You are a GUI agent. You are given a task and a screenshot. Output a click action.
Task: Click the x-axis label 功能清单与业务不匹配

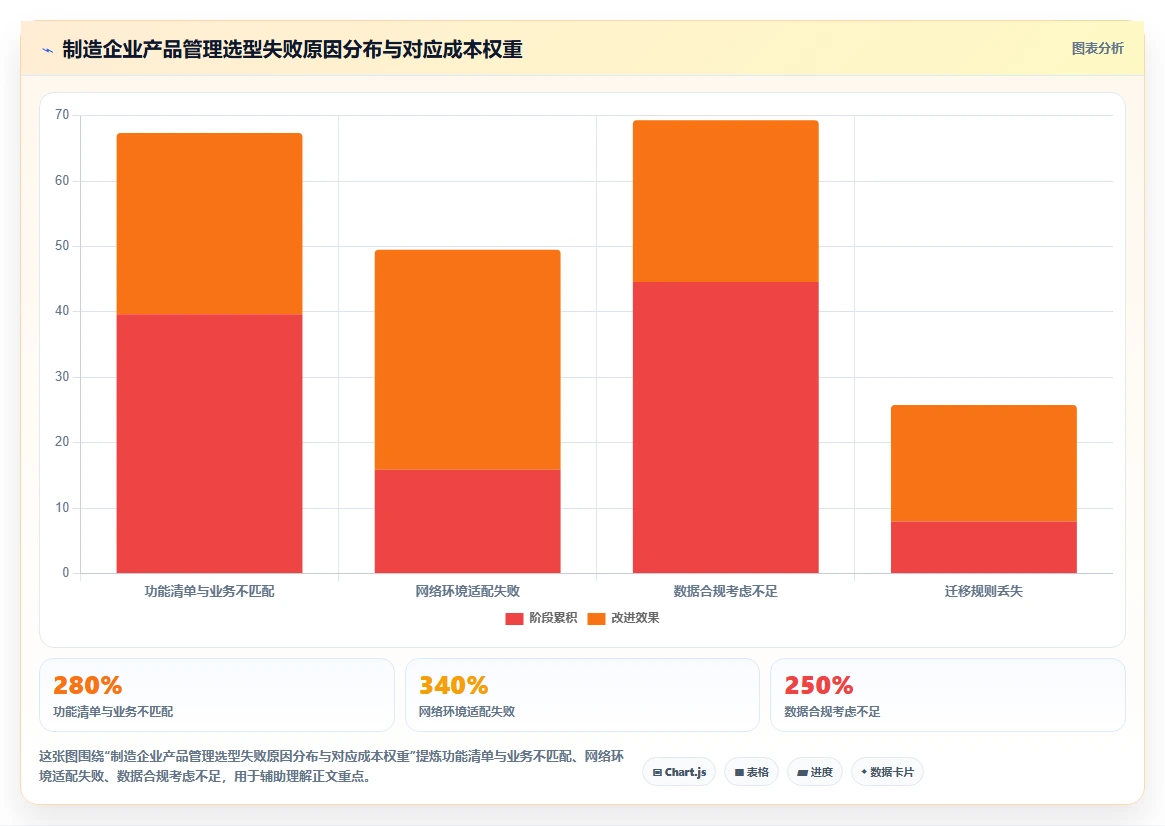pos(210,591)
